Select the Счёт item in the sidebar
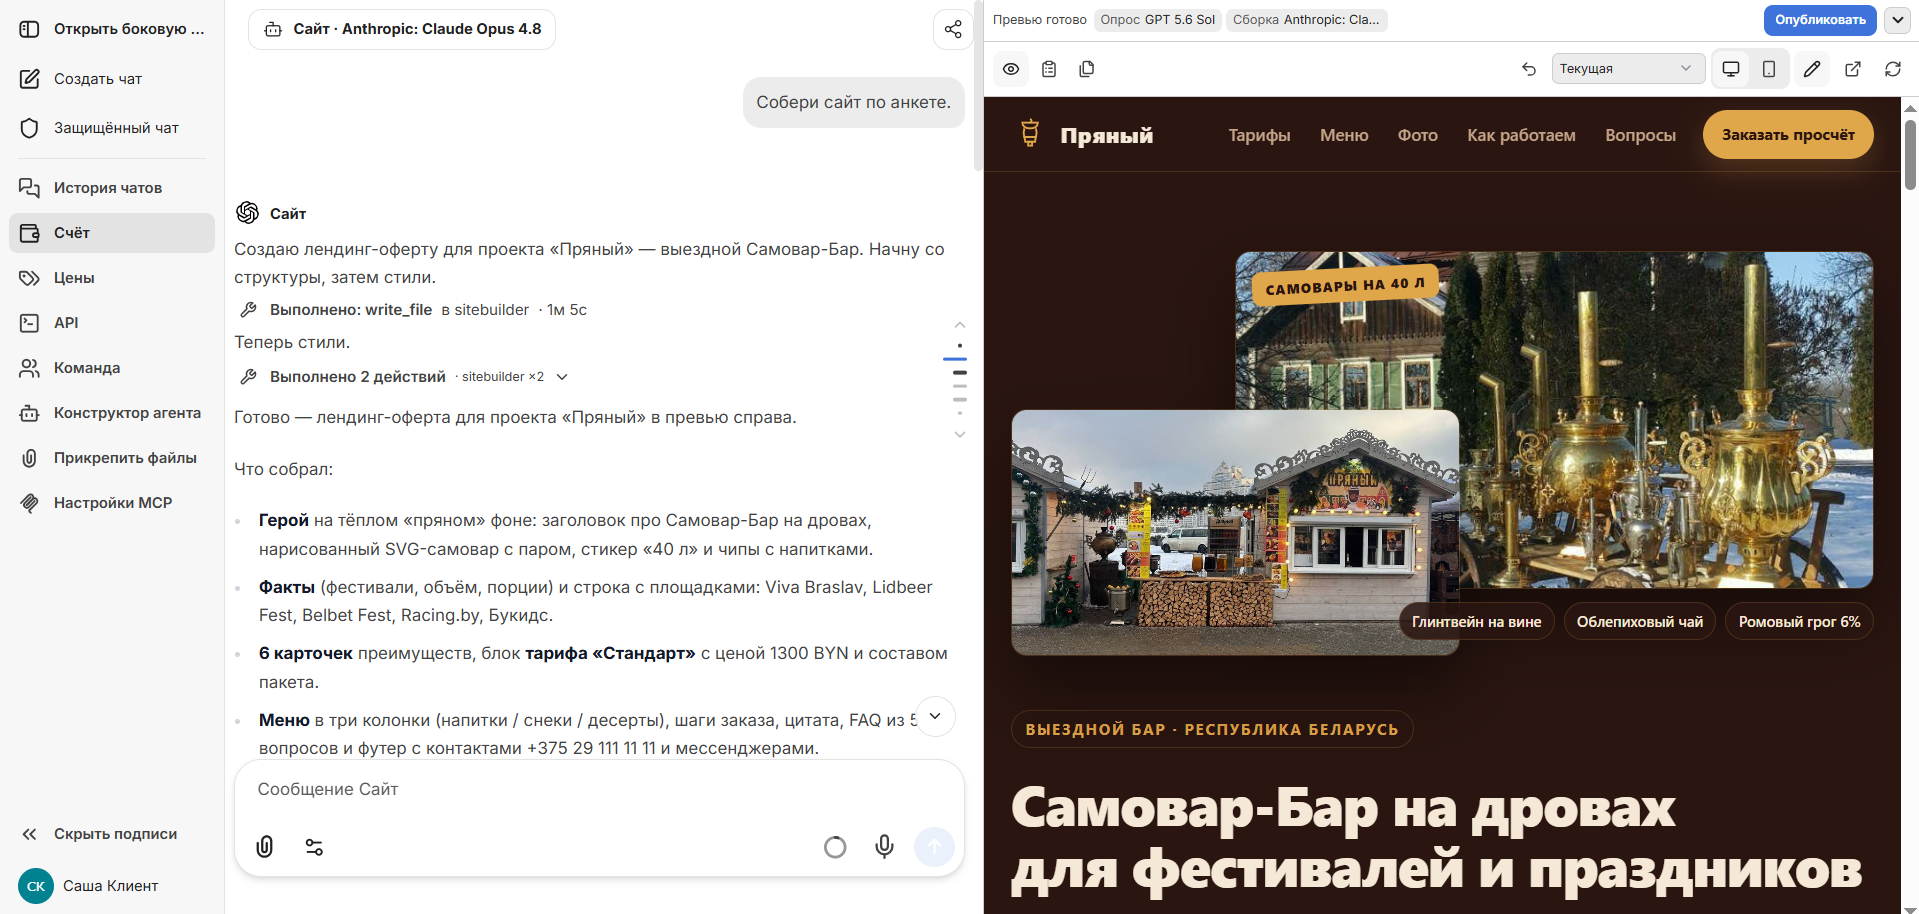This screenshot has height=914, width=1919. tap(112, 233)
